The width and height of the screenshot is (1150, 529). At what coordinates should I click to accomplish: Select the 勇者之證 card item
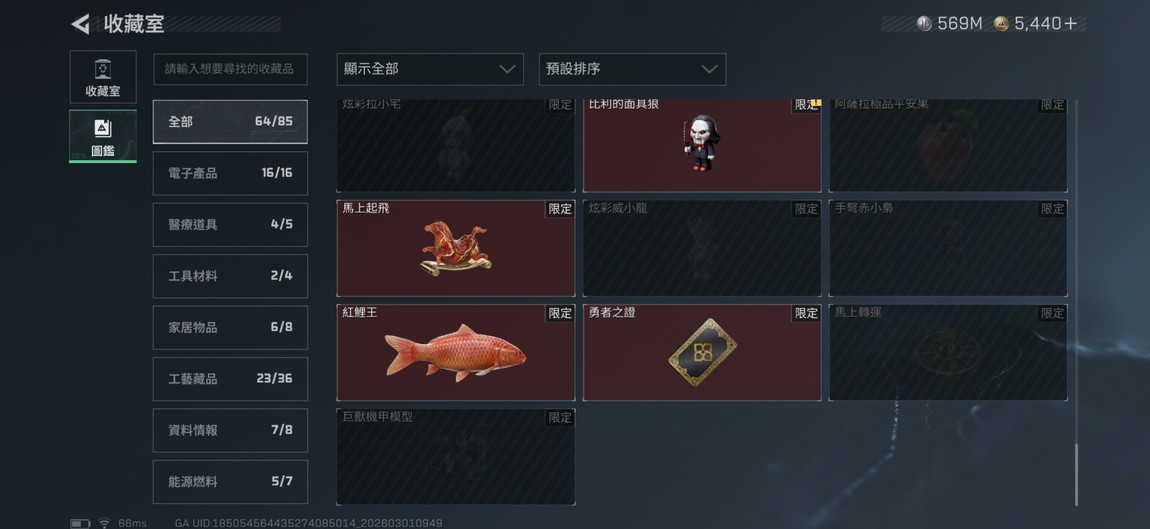(x=702, y=353)
